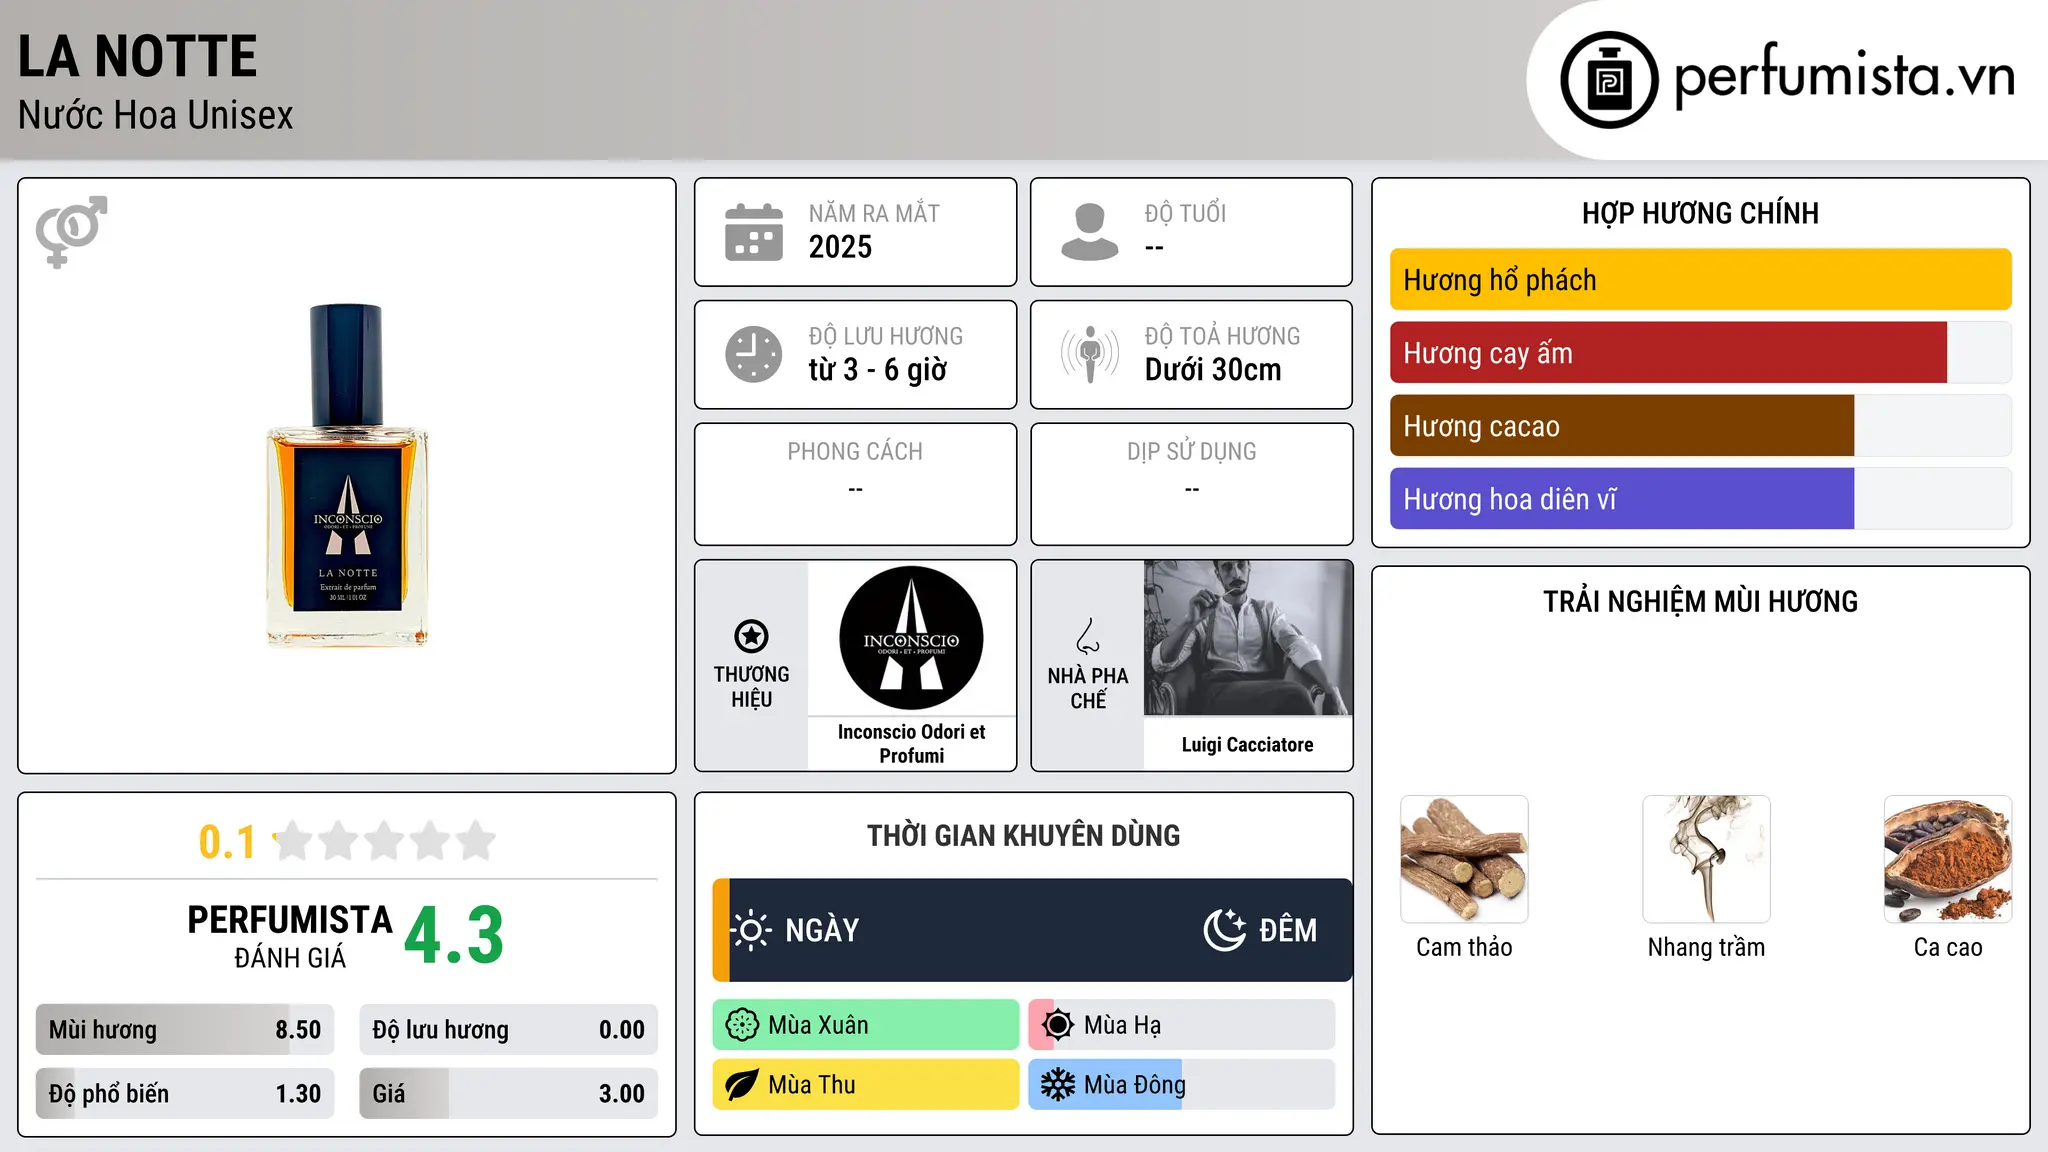Open the perfumista.vn site link
Image resolution: width=2048 pixels, height=1152 pixels.
[x=1844, y=76]
